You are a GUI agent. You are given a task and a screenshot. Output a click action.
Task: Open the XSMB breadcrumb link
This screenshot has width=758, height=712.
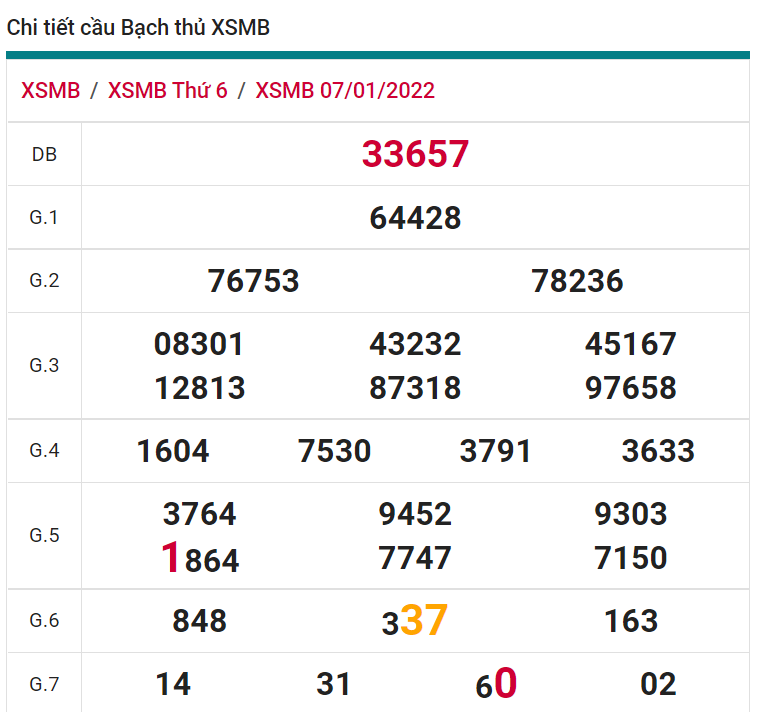50,91
